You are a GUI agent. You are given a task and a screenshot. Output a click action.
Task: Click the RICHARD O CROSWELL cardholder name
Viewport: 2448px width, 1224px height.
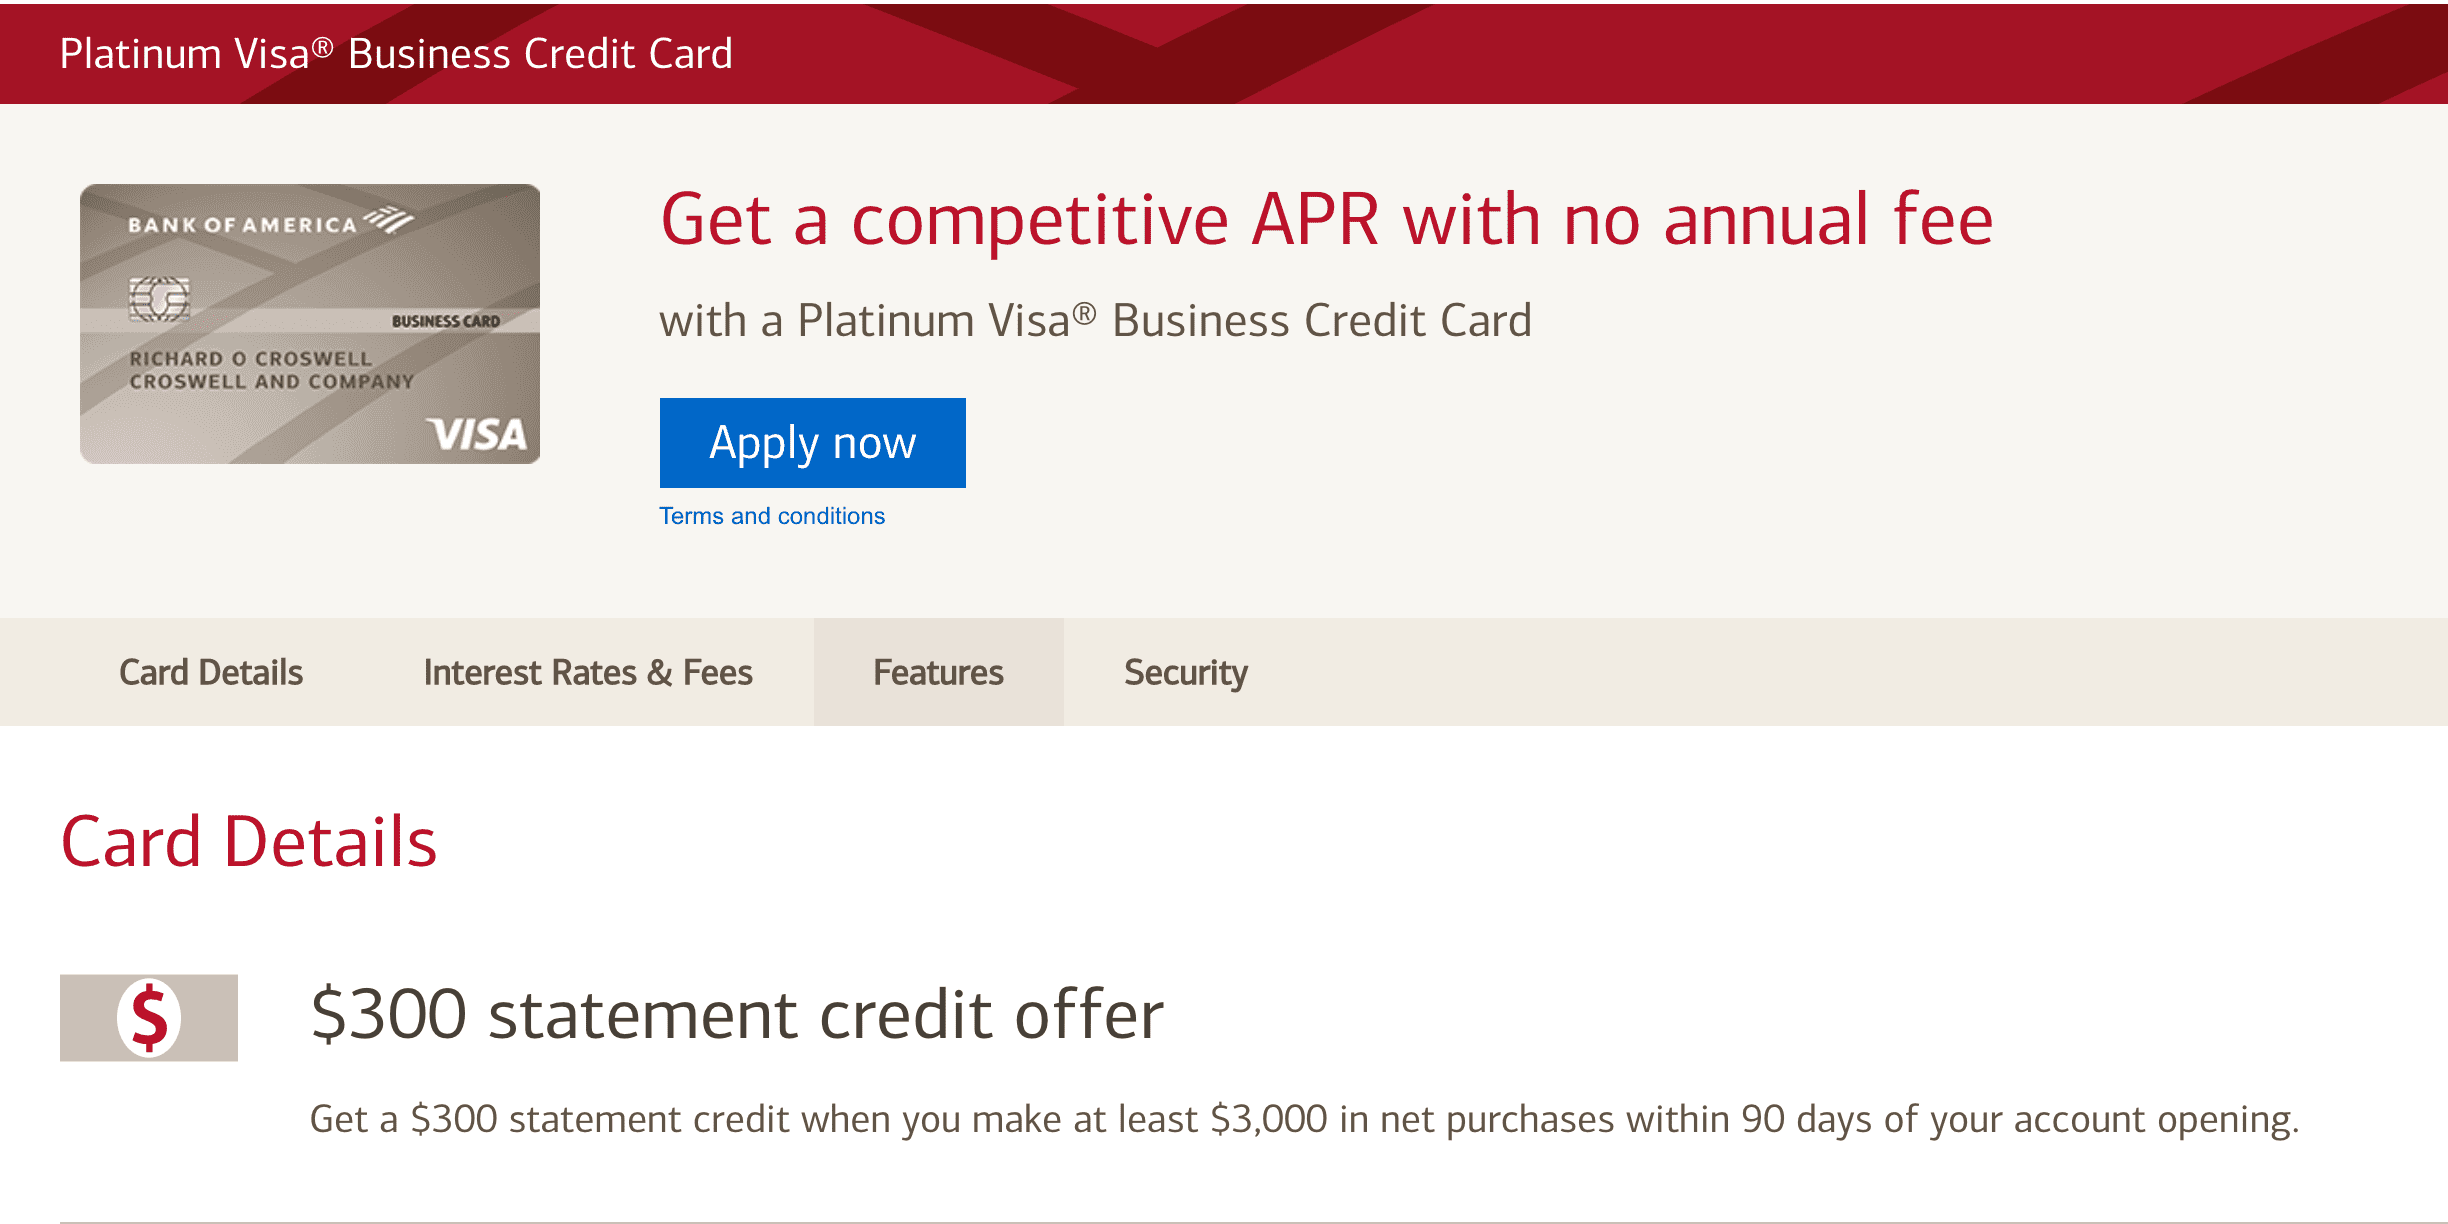coord(250,358)
